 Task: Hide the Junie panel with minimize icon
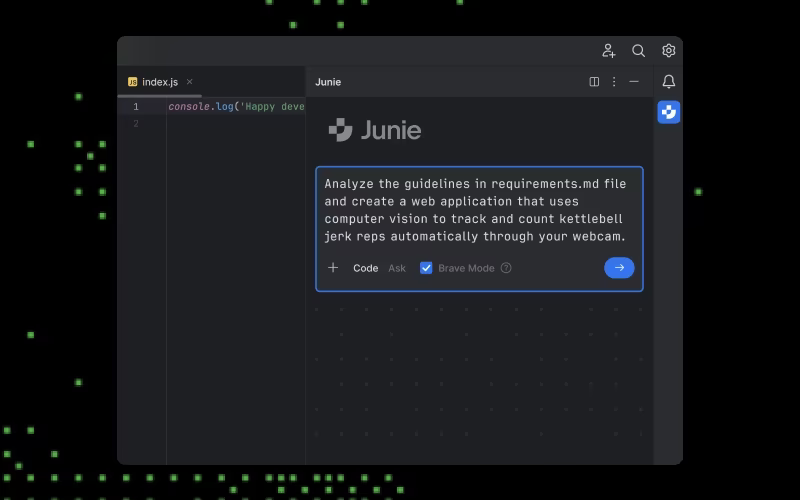tap(634, 82)
